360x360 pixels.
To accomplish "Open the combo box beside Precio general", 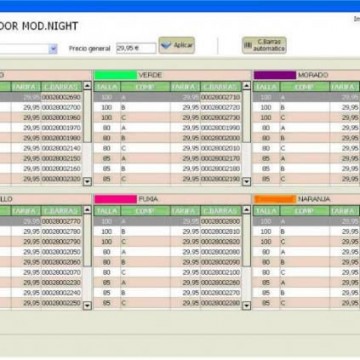I will (x=53, y=49).
